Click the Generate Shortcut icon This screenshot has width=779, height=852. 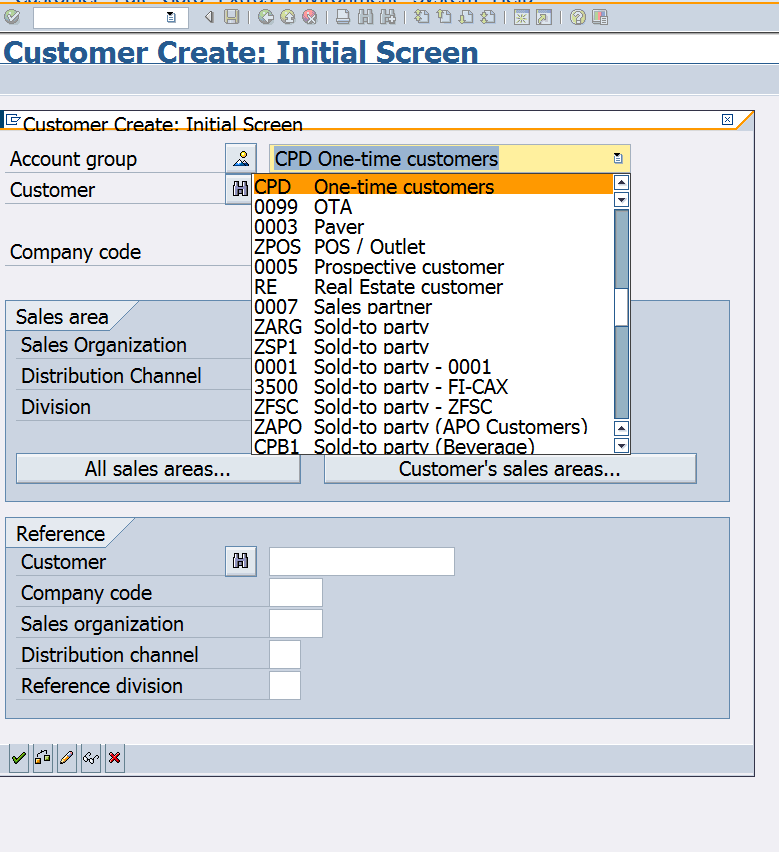click(544, 17)
